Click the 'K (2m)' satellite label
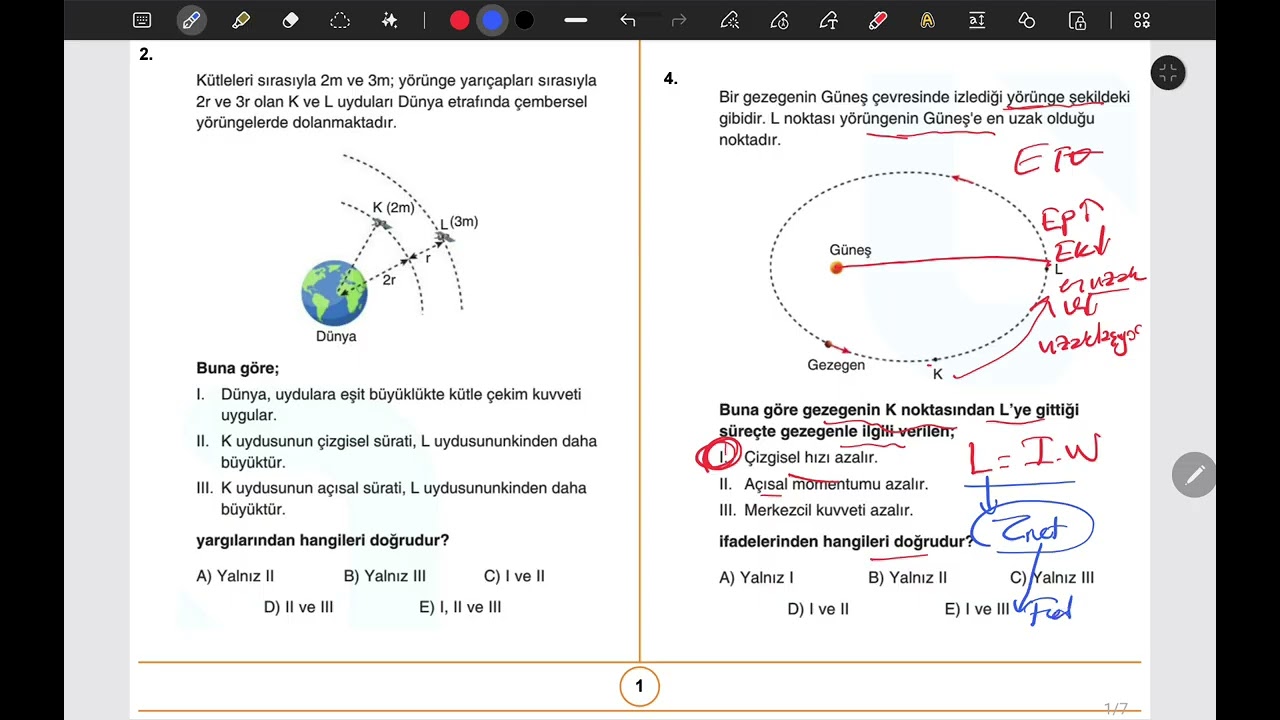This screenshot has width=1280, height=720. coord(393,207)
